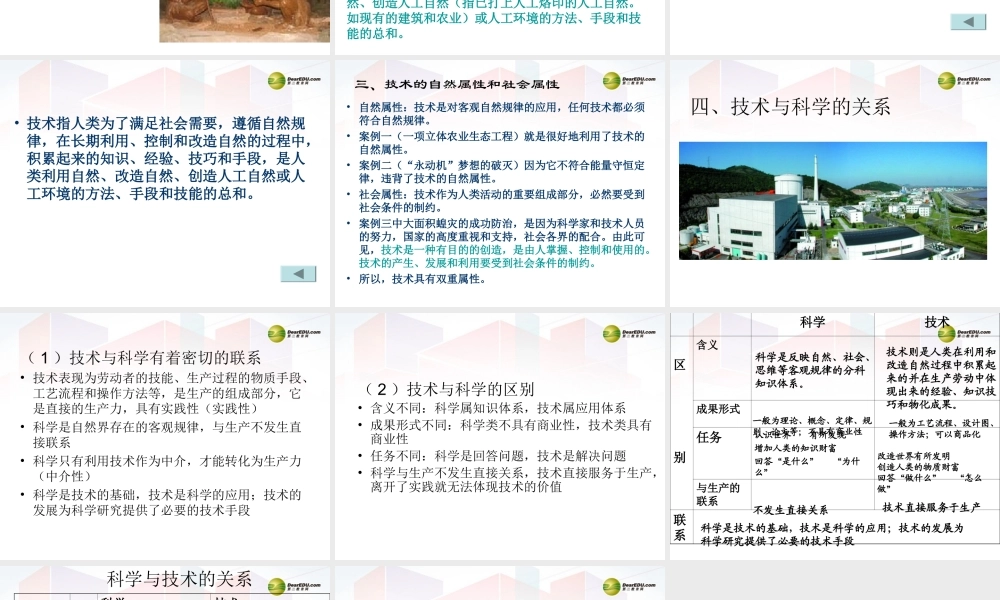Image resolution: width=1000 pixels, height=600 pixels.
Task: Click heading (1)技术与科学有着密切的联系
Action: click(143, 357)
